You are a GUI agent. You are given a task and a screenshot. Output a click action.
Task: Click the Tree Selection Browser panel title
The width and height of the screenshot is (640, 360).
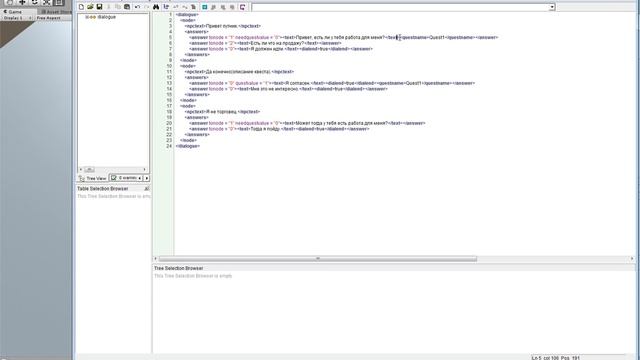point(178,268)
